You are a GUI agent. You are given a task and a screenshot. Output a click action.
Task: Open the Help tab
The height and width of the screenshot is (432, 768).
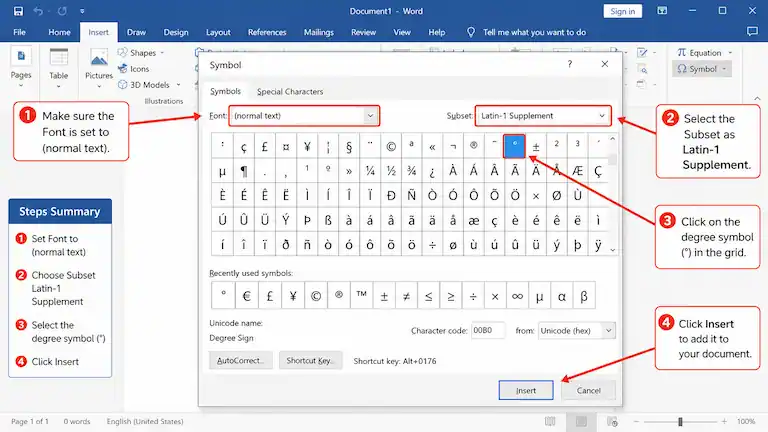[436, 32]
